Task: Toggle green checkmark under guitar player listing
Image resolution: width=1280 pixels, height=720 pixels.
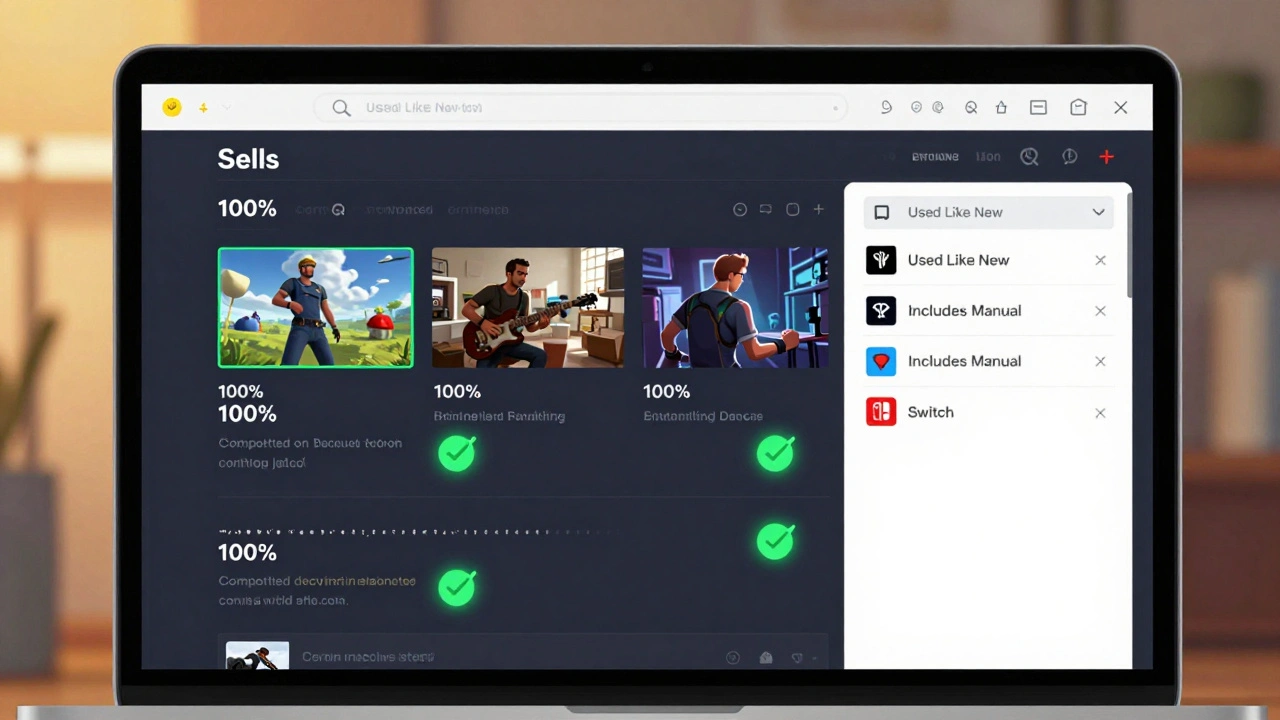Action: click(457, 453)
